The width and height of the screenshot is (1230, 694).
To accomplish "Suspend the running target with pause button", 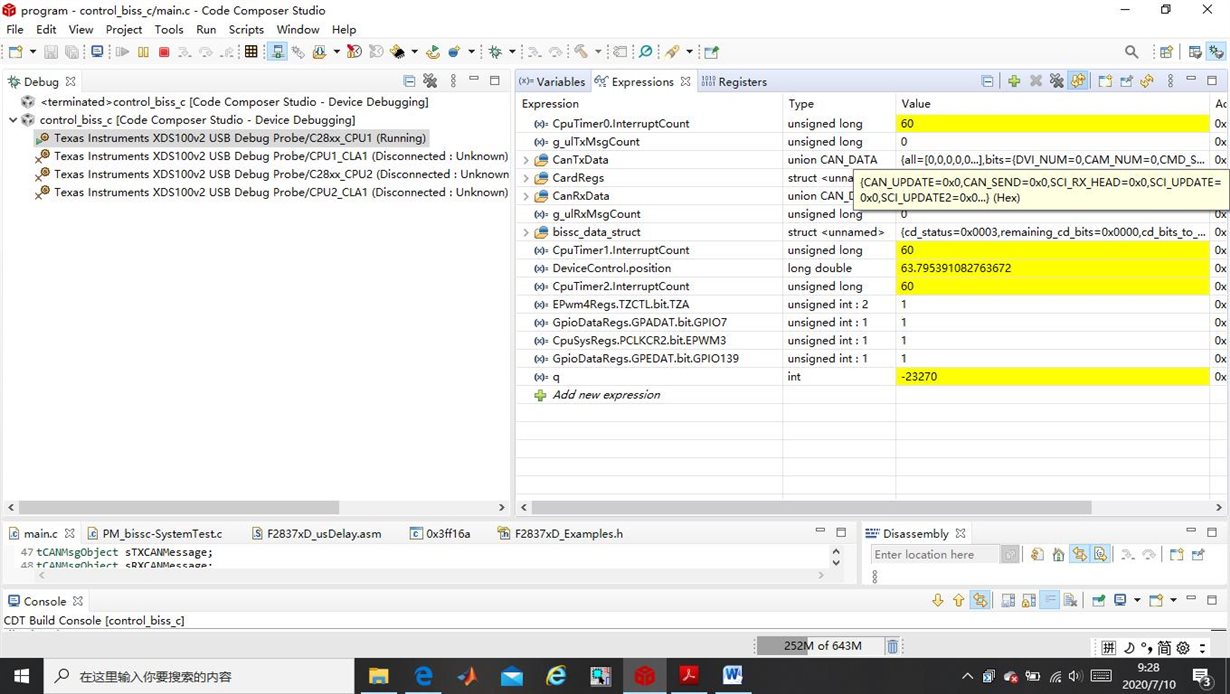I will click(144, 52).
